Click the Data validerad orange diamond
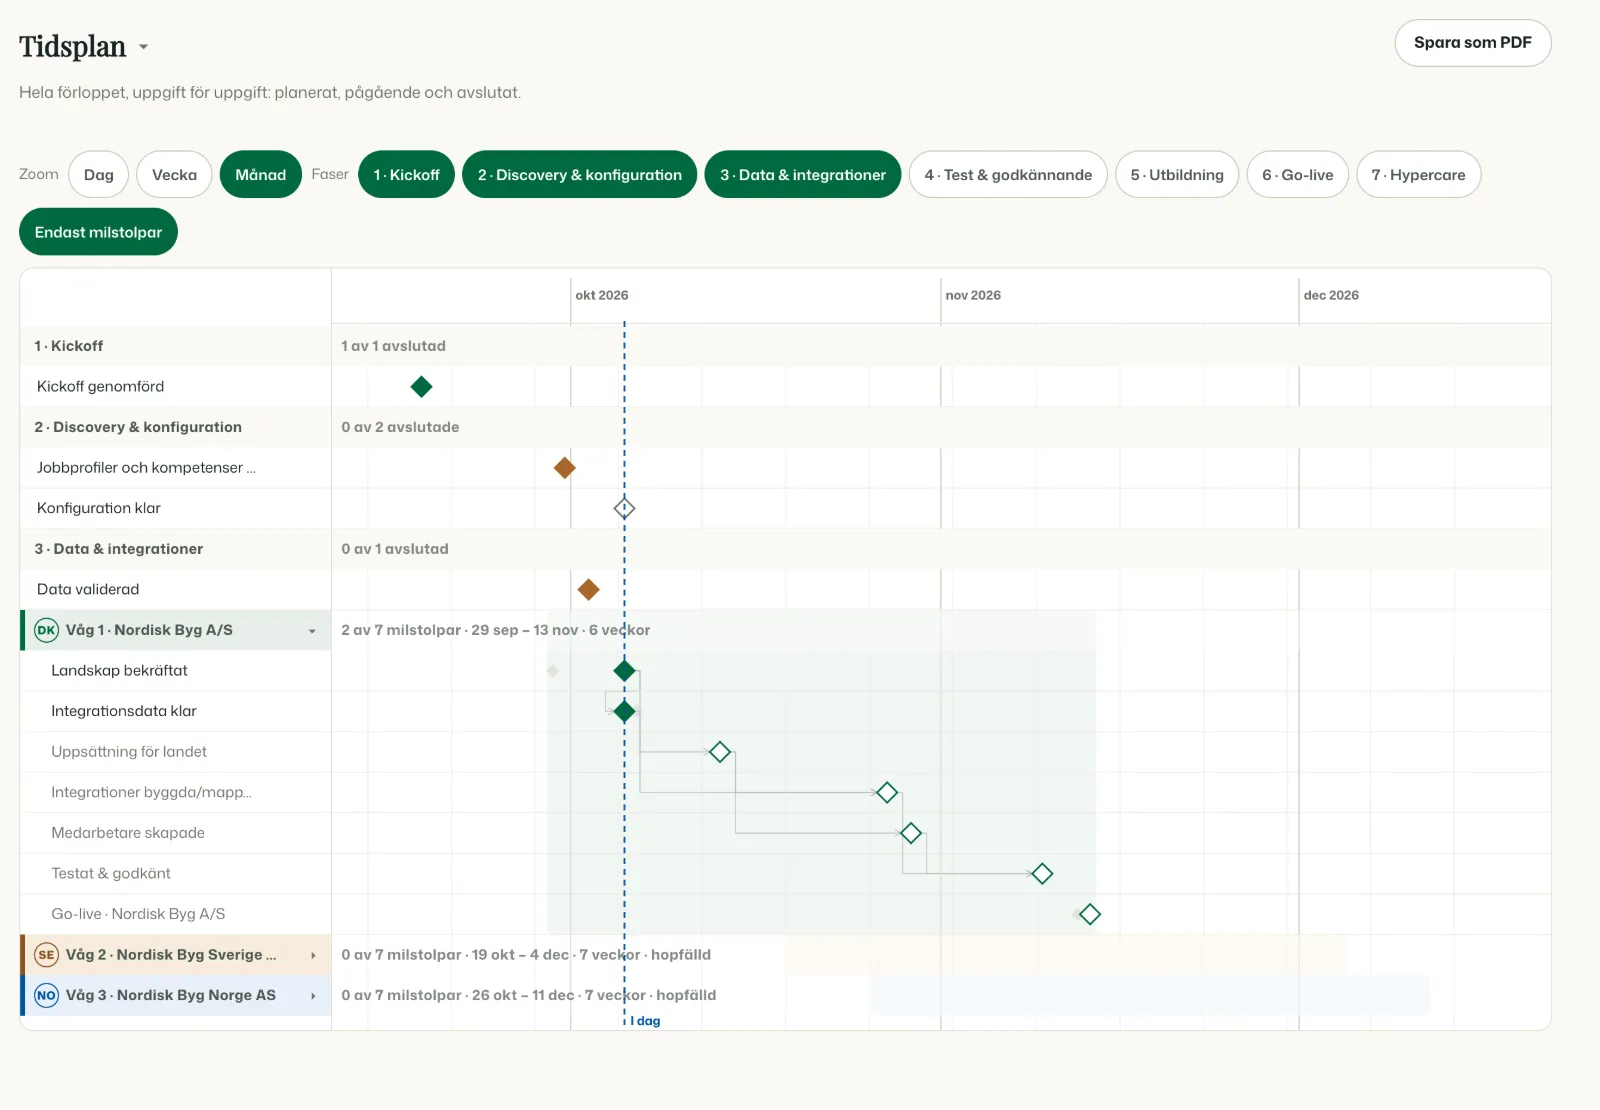1600x1110 pixels. (x=589, y=590)
